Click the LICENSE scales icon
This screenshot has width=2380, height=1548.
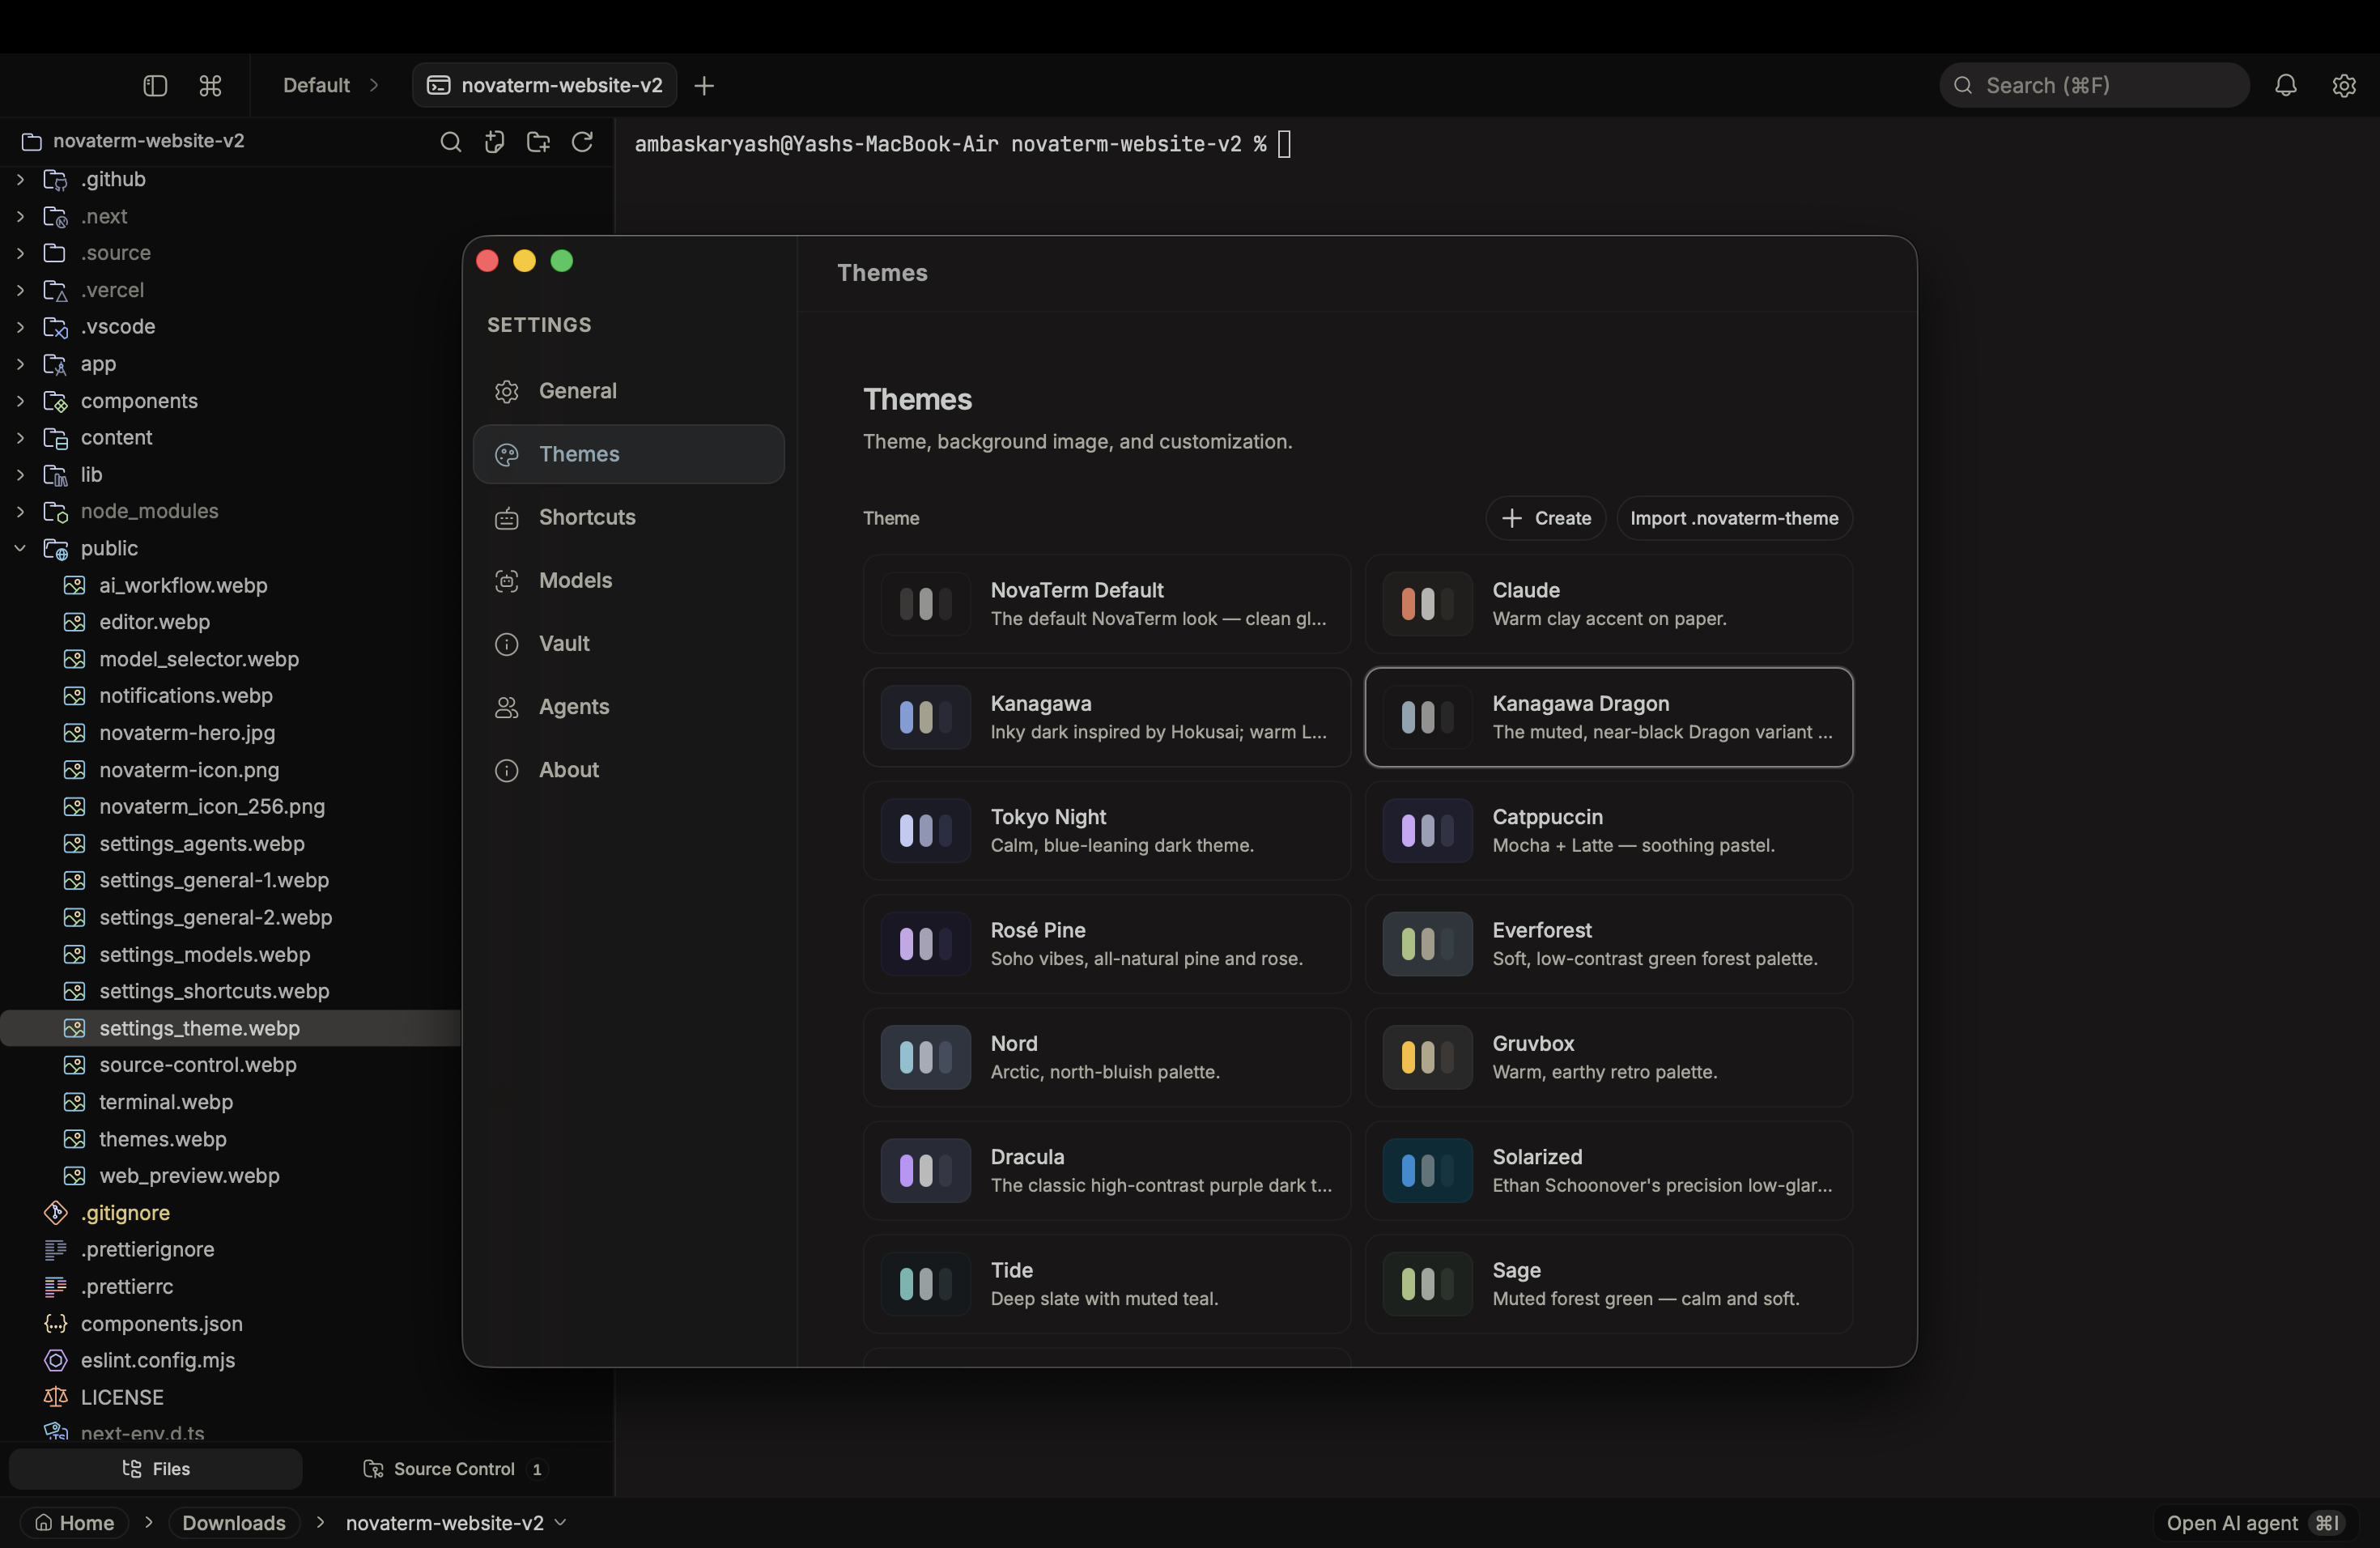56,1397
